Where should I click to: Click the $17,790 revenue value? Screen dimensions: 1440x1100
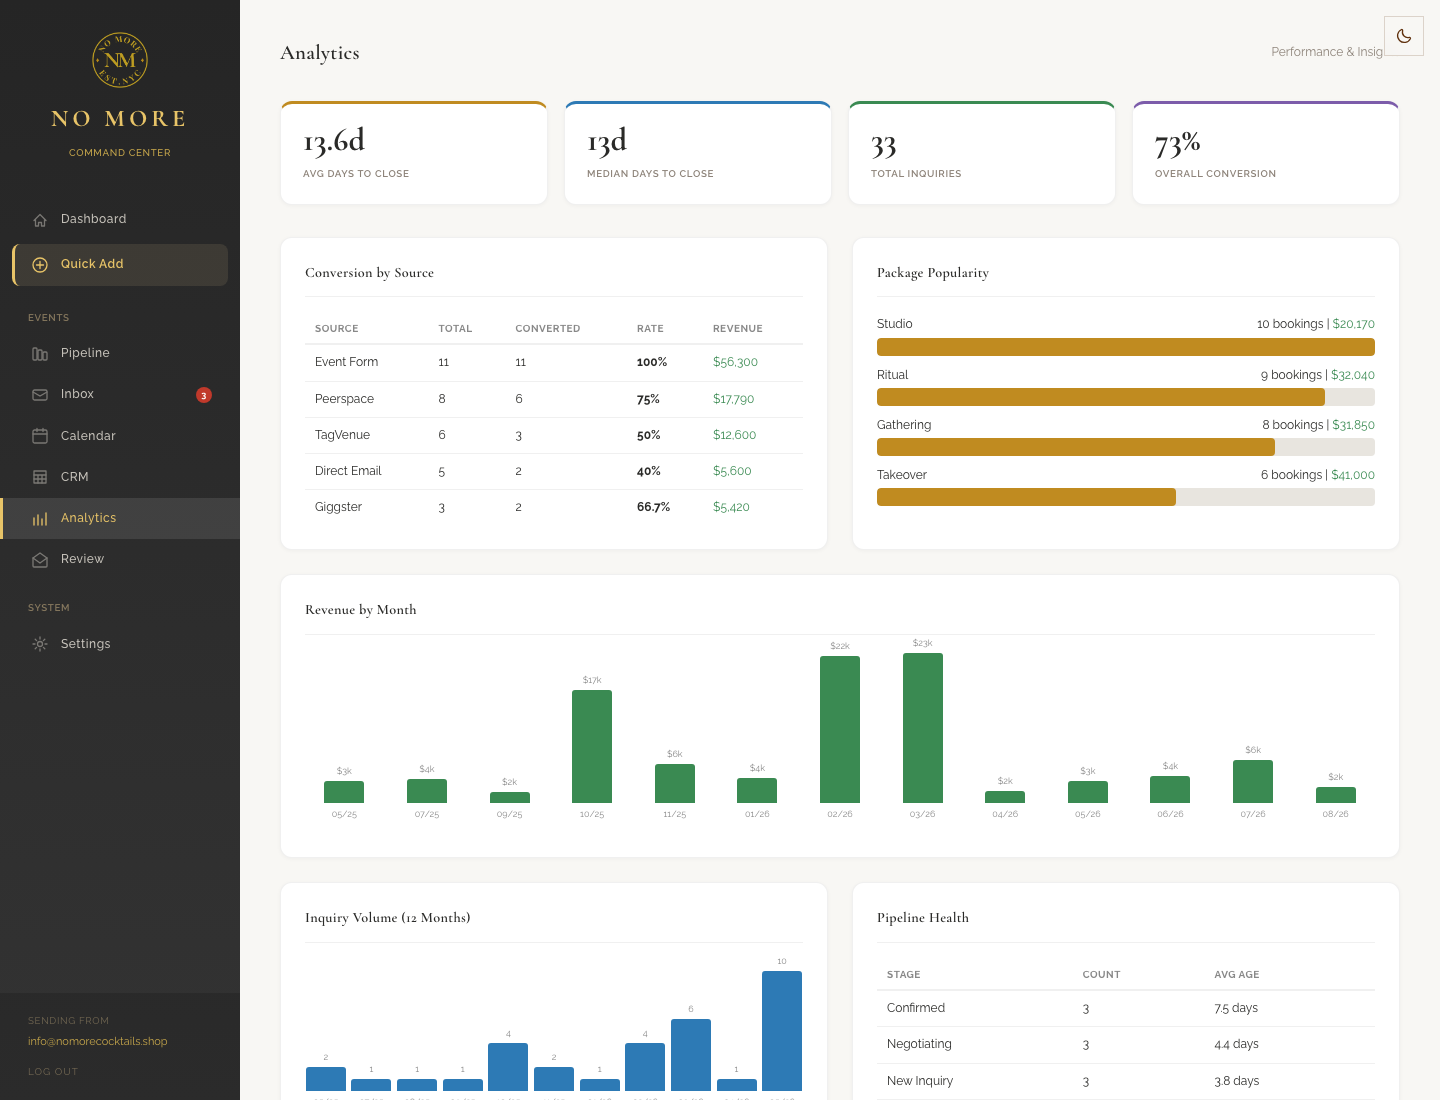click(733, 399)
